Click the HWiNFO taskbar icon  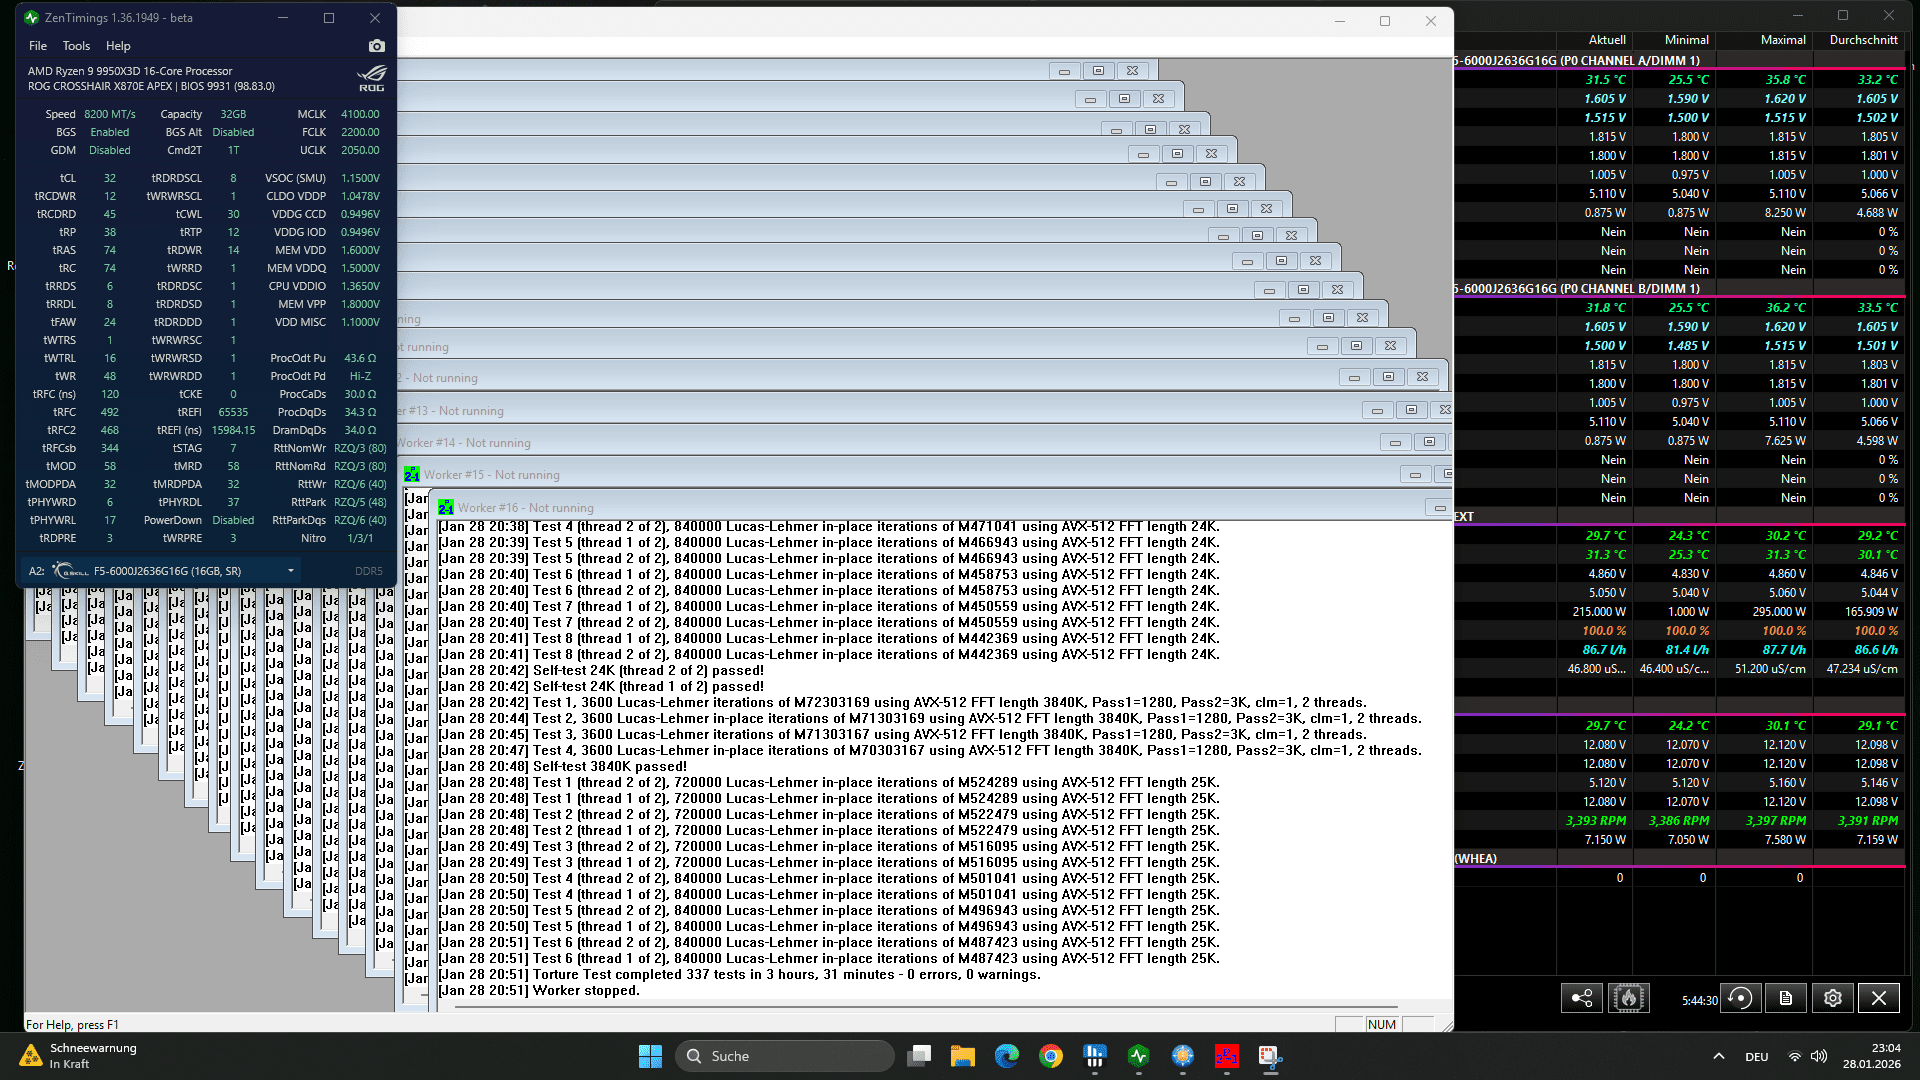pos(1095,1056)
